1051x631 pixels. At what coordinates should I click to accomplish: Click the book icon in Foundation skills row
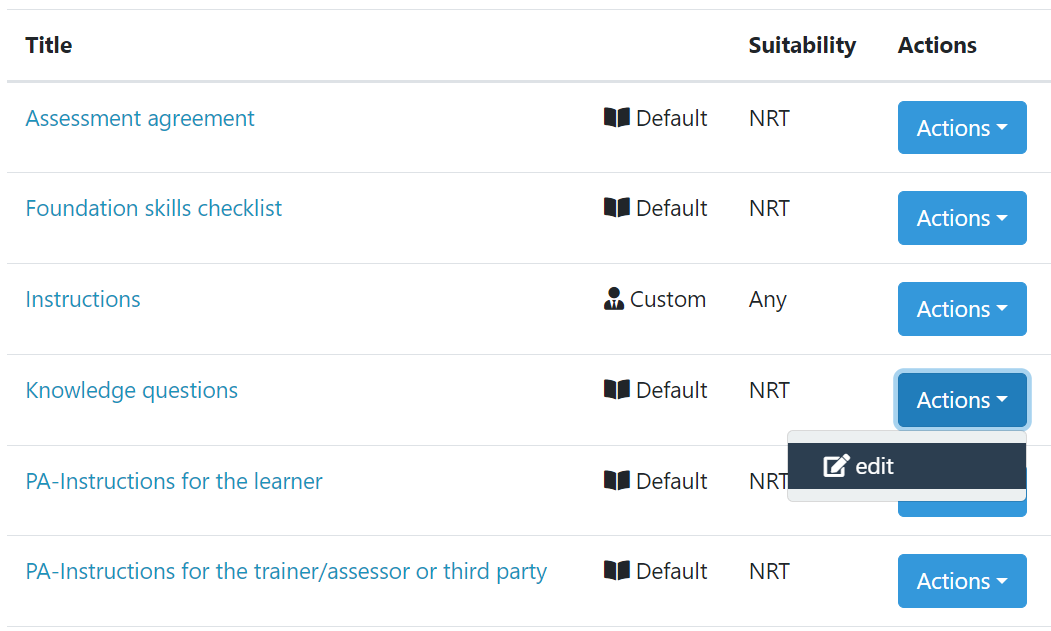tap(617, 208)
